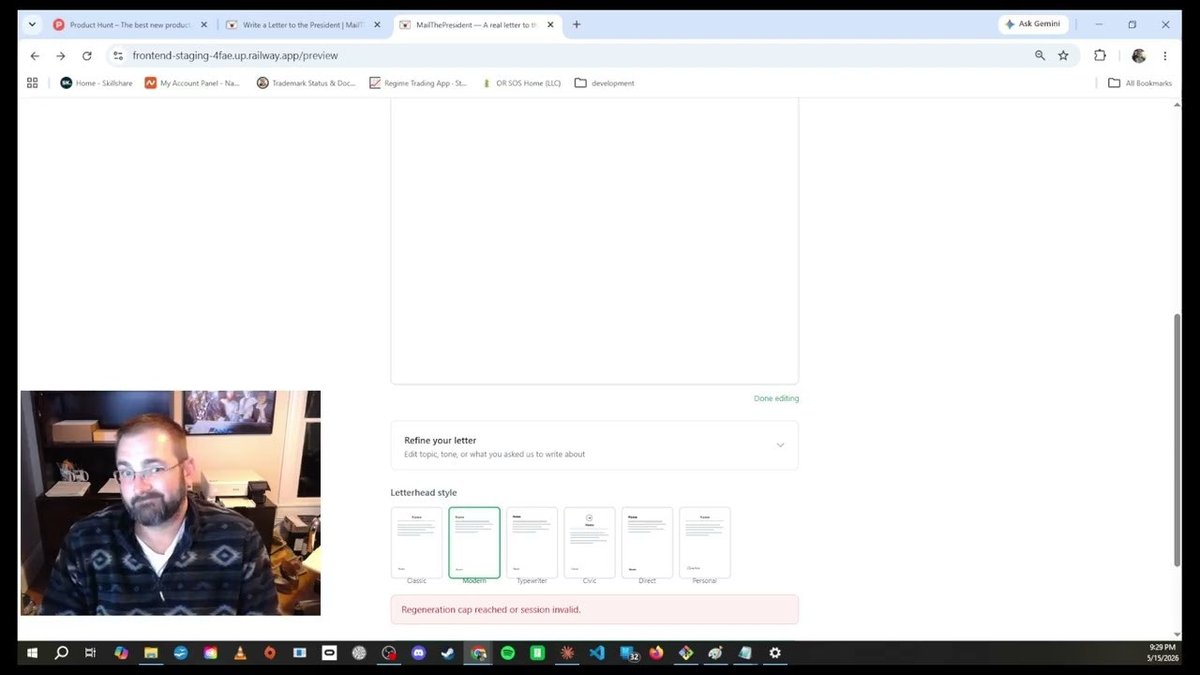
Task: Open the tab search dropdown arrow
Action: [31, 24]
